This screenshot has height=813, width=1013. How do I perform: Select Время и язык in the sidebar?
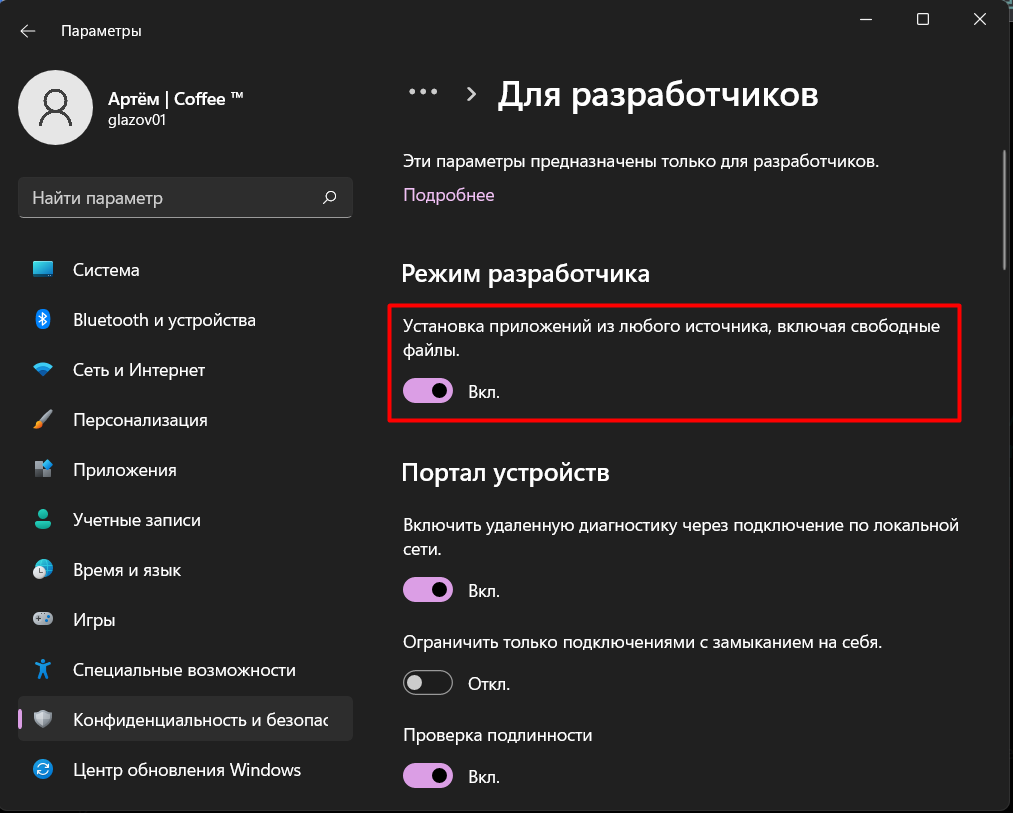(42, 569)
